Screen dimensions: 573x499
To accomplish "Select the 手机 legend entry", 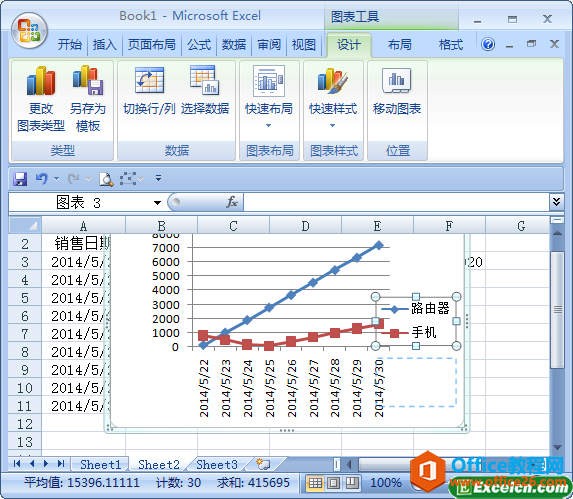I will tap(409, 332).
